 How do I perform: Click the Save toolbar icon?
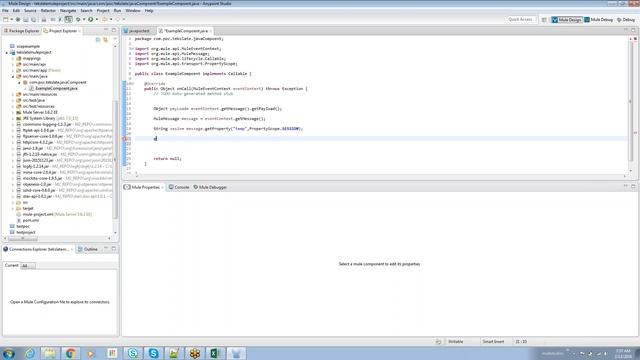26,19
